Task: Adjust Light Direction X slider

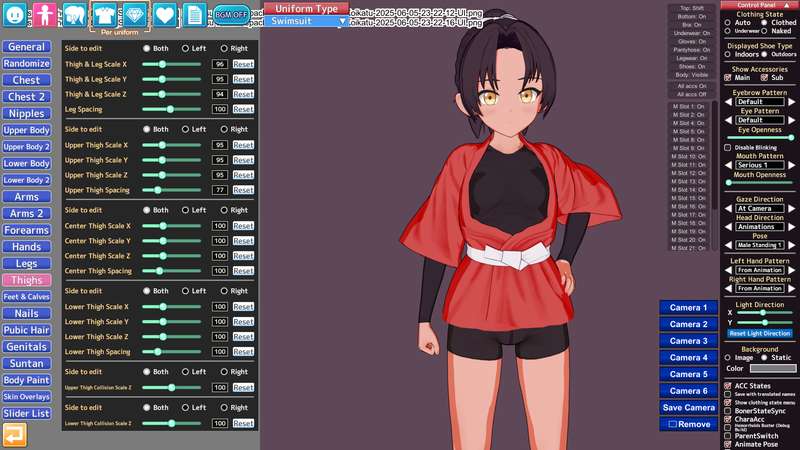Action: (x=764, y=313)
